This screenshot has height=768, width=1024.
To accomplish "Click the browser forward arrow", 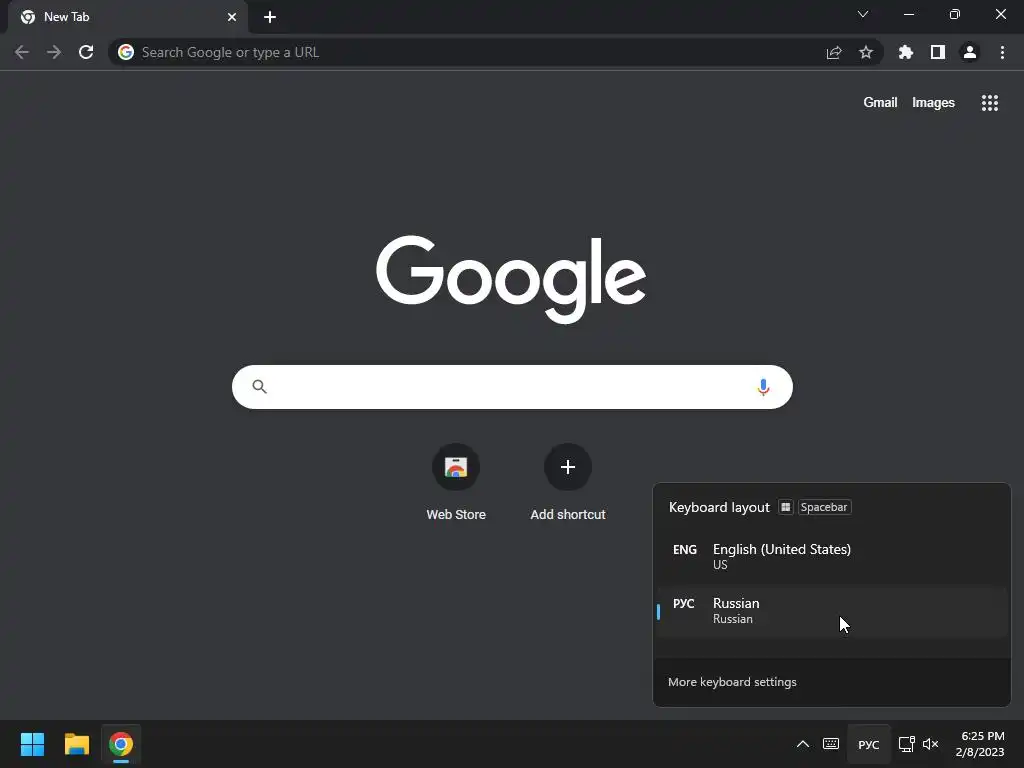I will click(54, 52).
